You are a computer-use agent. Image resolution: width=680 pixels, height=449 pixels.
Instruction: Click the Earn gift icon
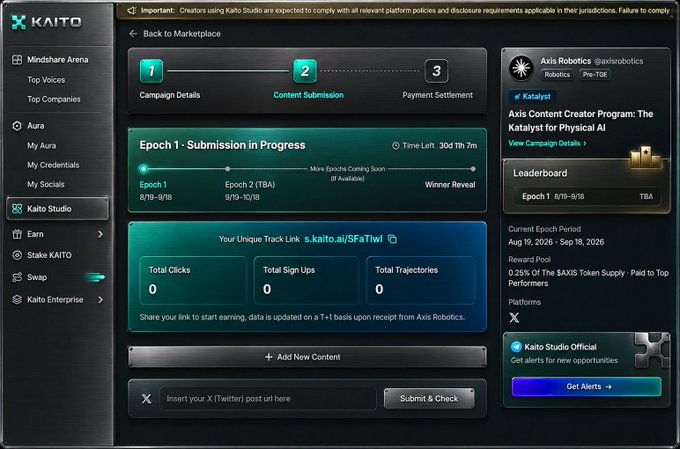pyautogui.click(x=17, y=234)
